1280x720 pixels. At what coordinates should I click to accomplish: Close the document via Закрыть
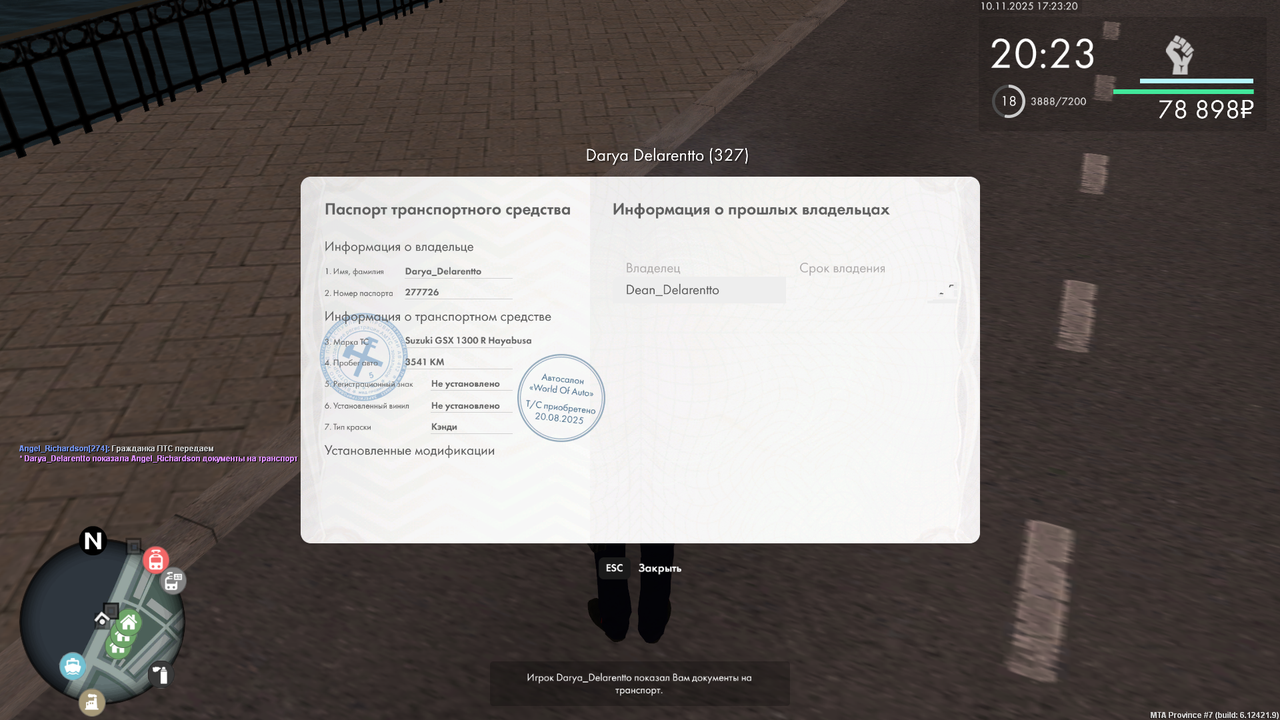(660, 568)
